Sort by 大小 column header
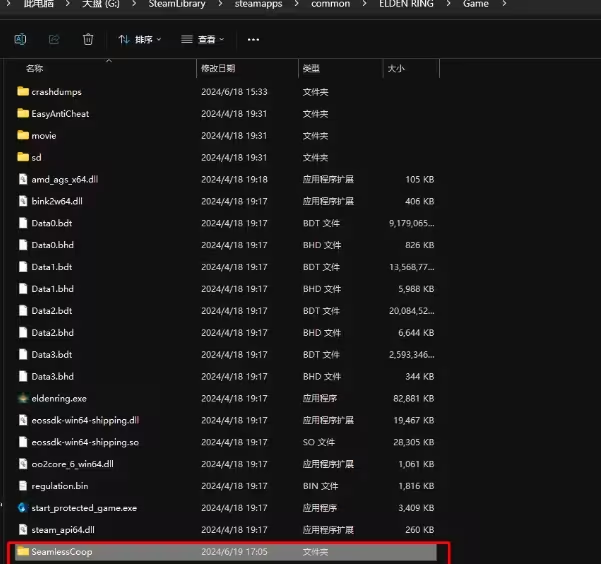Image resolution: width=601 pixels, height=564 pixels. pos(395,68)
